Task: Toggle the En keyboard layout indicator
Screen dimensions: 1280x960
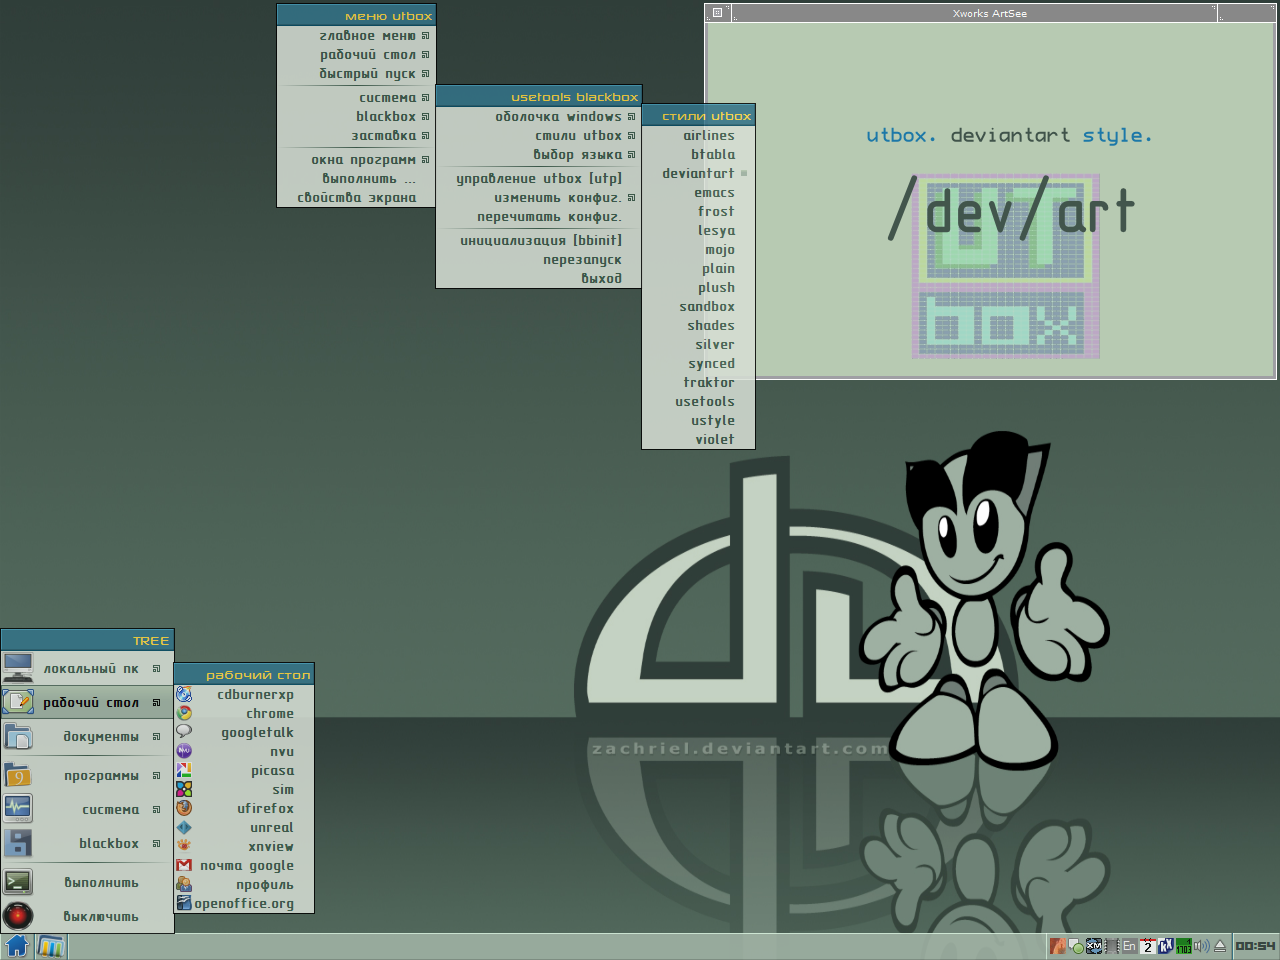Action: click(x=1129, y=946)
